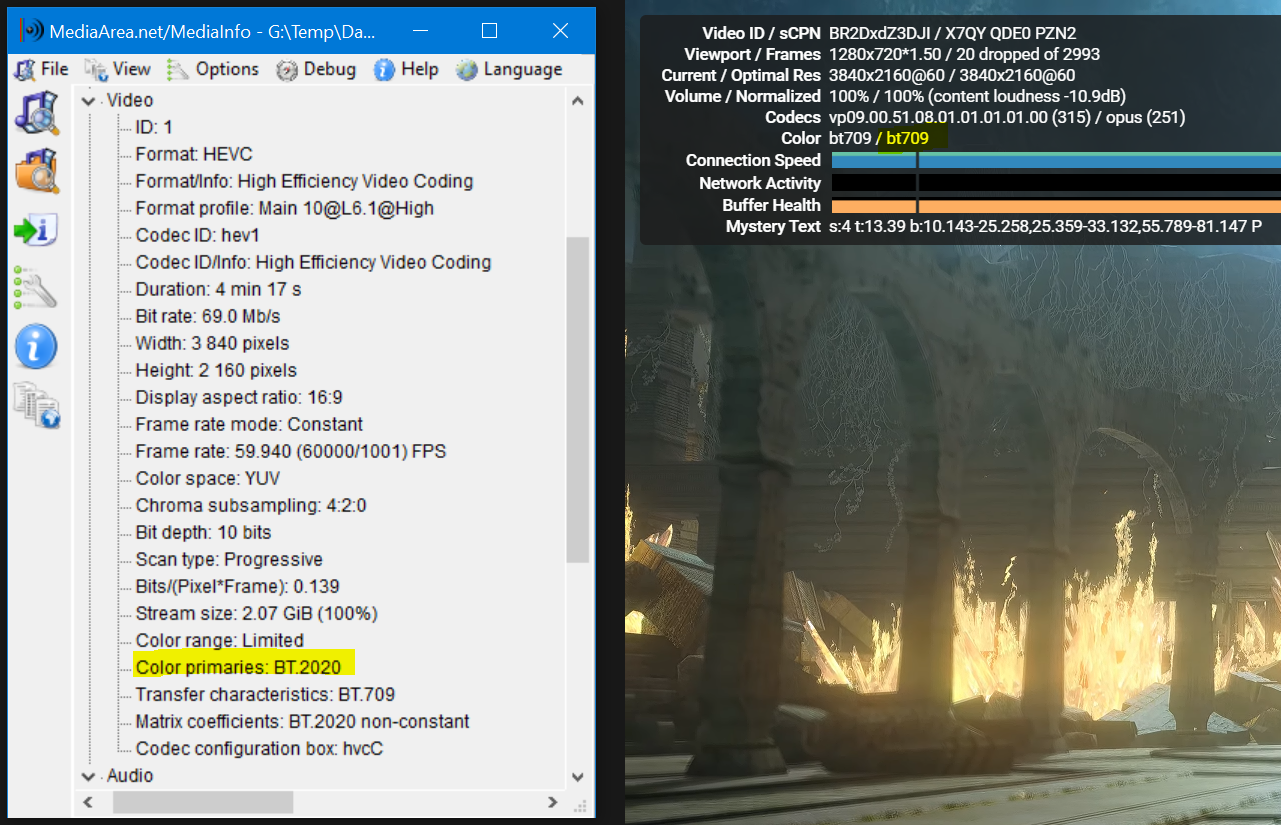Click the vertical scrollbar down arrow
Image resolution: width=1281 pixels, height=825 pixels.
pos(577,776)
